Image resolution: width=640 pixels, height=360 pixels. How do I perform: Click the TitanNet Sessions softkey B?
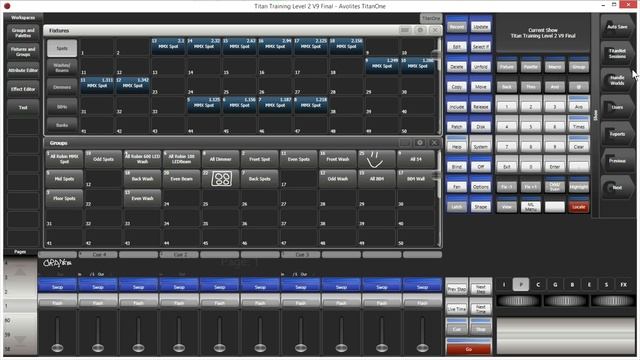616,53
